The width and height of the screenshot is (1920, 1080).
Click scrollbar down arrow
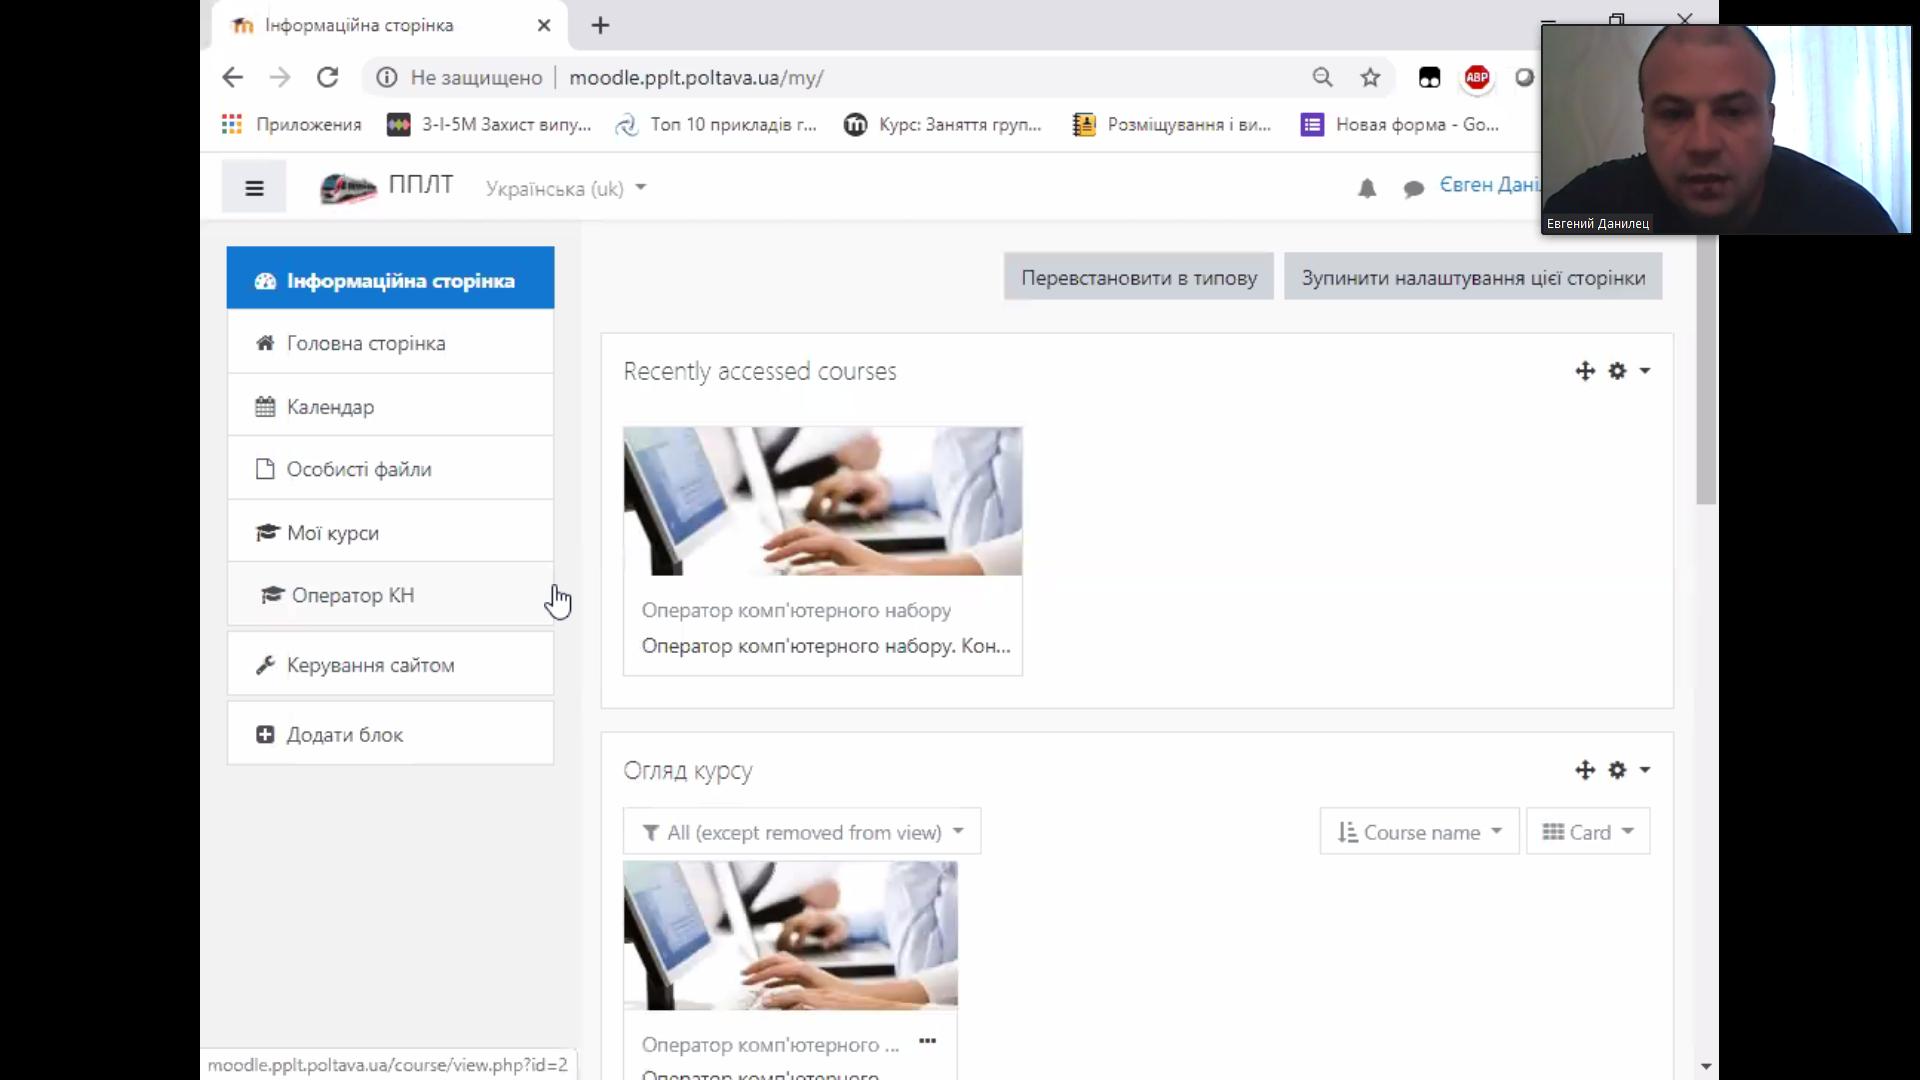tap(1706, 1067)
